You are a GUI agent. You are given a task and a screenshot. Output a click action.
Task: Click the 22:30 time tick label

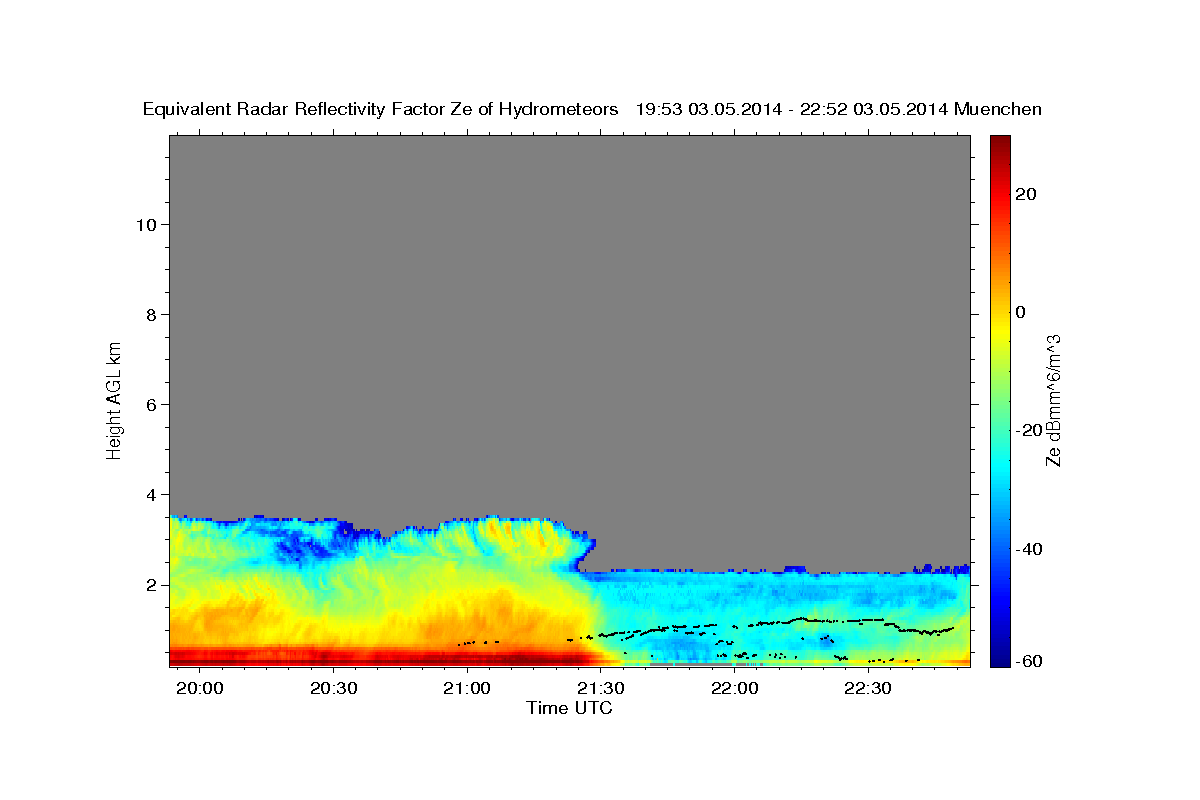point(868,688)
